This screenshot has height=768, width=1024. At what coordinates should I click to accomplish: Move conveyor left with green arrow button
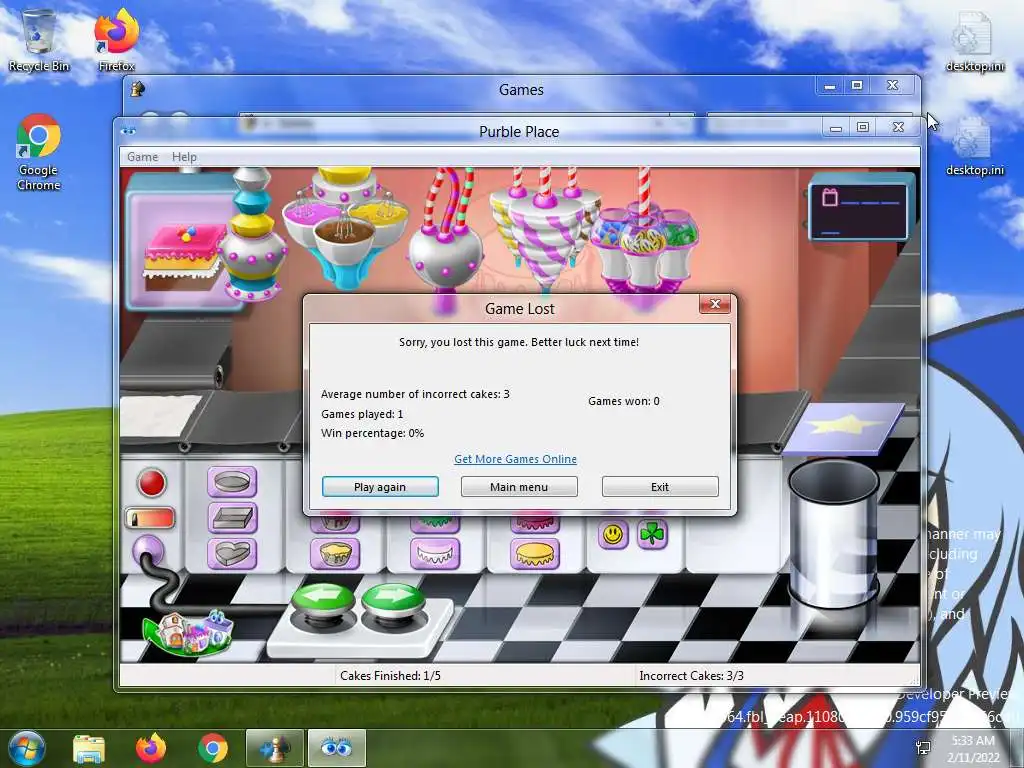coord(323,597)
